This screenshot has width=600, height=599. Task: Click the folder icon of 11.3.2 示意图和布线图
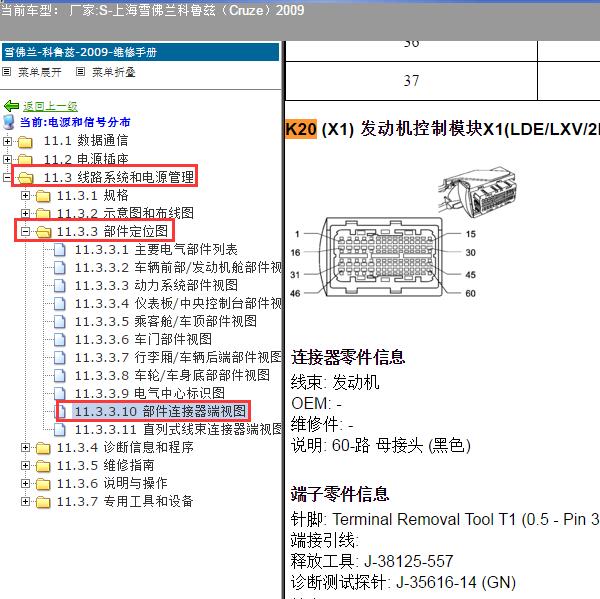coord(43,214)
